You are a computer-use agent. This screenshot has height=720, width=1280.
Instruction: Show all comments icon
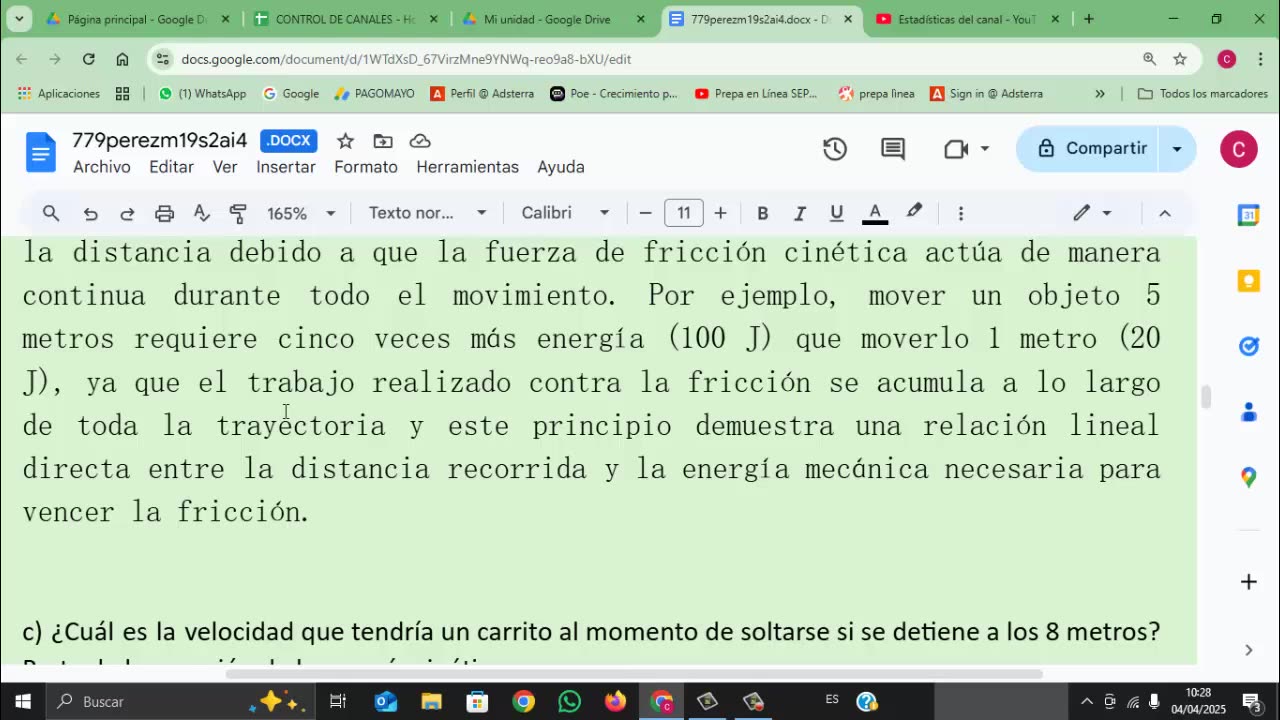(x=893, y=149)
